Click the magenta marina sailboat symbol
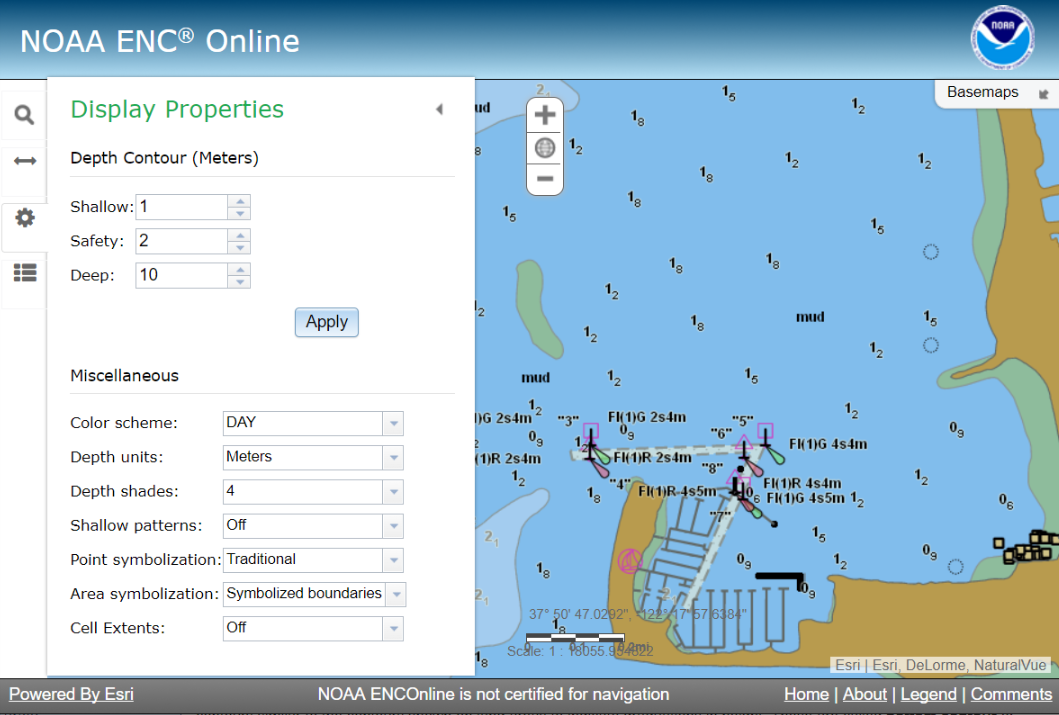Image resolution: width=1059 pixels, height=715 pixels. point(630,560)
